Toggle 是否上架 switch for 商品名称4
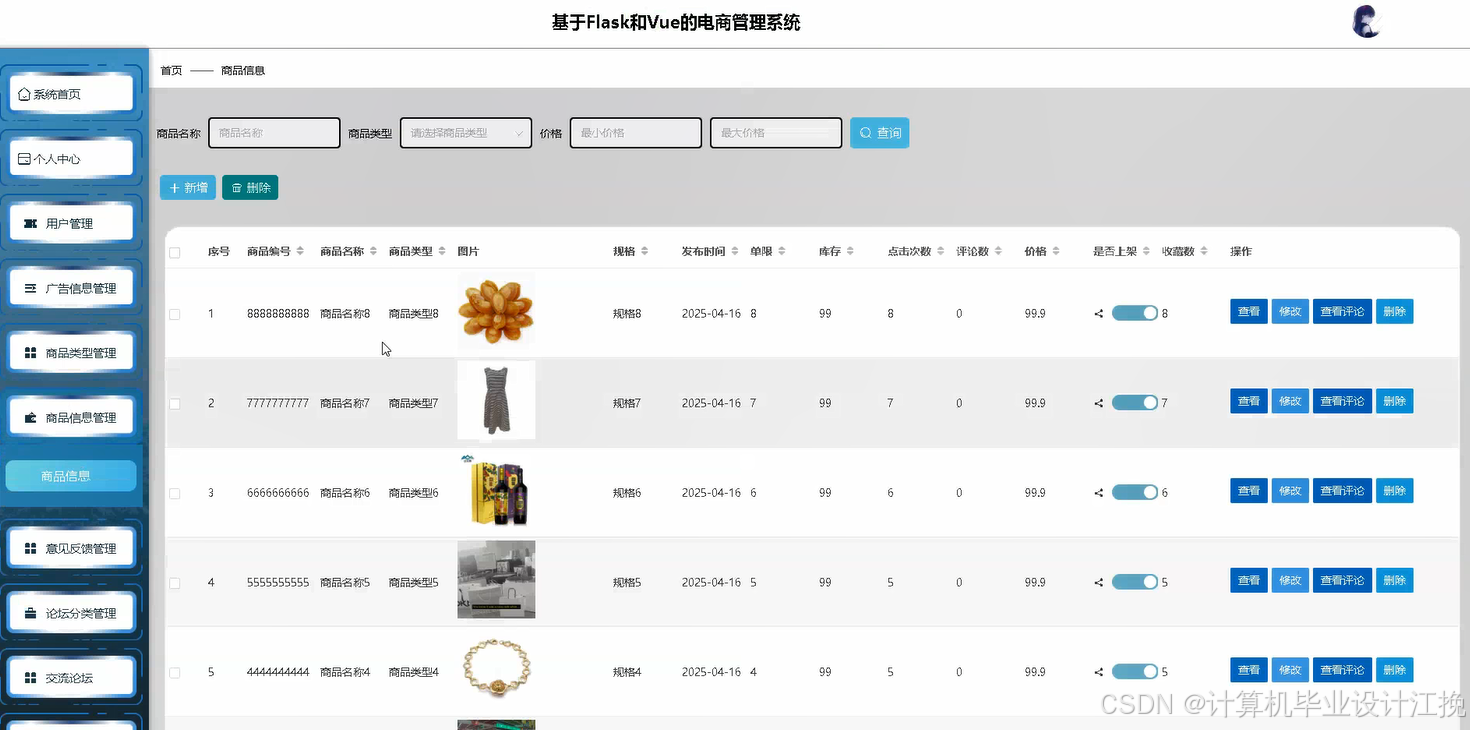This screenshot has height=730, width=1470. click(1134, 671)
